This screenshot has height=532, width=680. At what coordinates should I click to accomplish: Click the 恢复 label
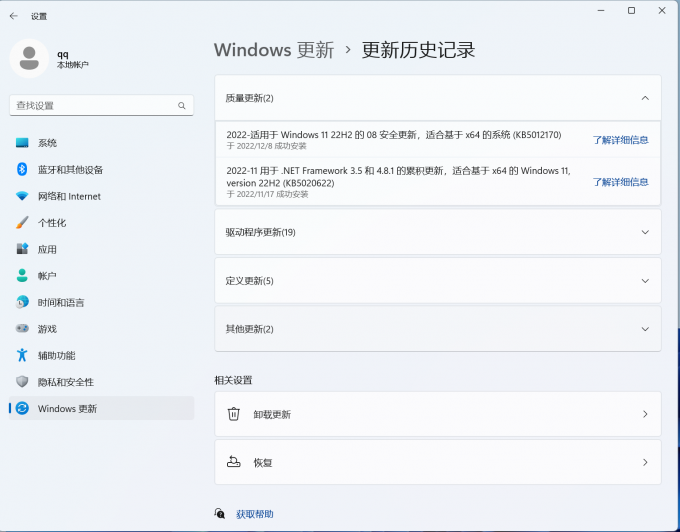263,463
